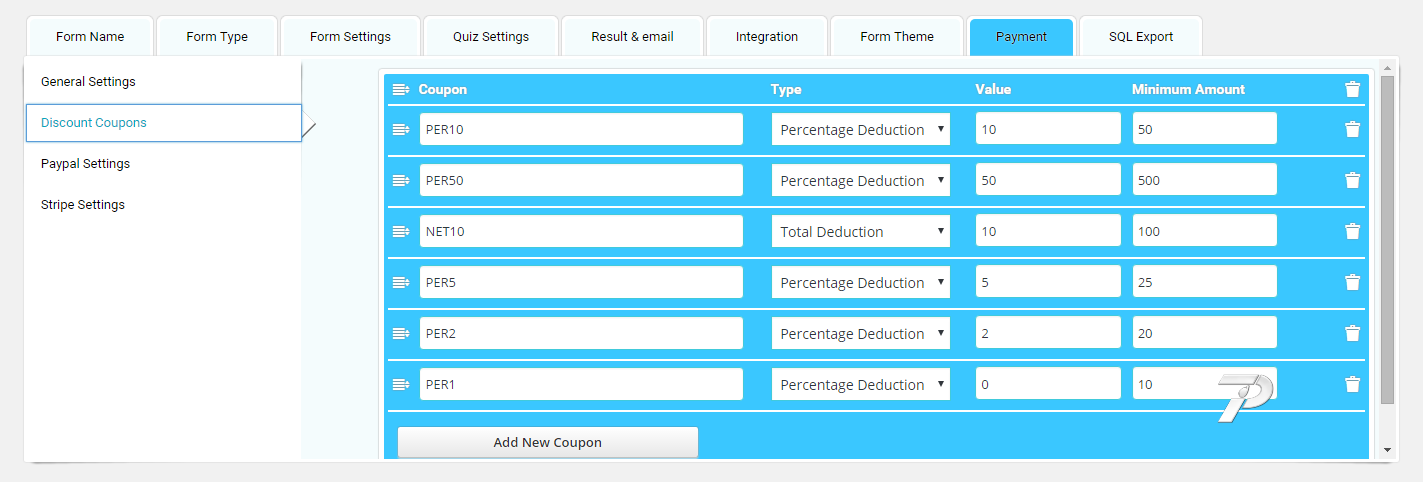The height and width of the screenshot is (482, 1423).
Task: Remove the NET10 coupon via trash icon
Action: click(1352, 231)
